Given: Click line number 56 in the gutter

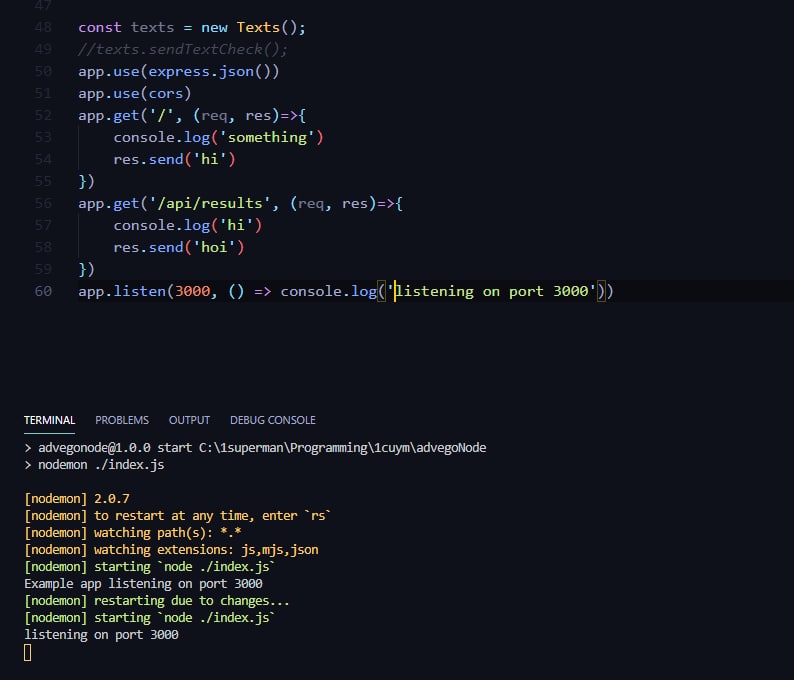Looking at the screenshot, I should (43, 204).
